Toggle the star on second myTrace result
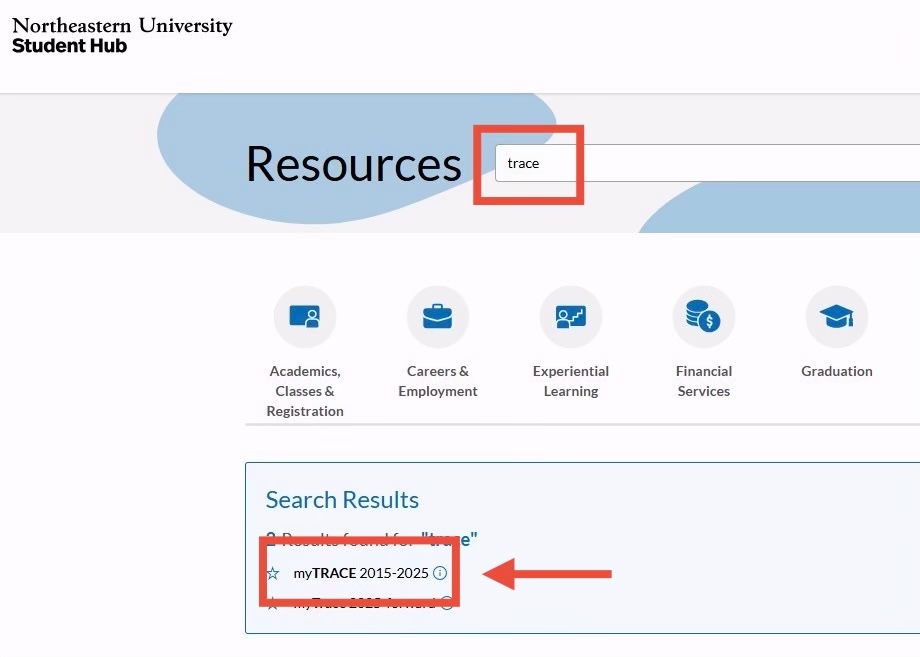Image resolution: width=920 pixels, height=657 pixels. click(x=273, y=604)
